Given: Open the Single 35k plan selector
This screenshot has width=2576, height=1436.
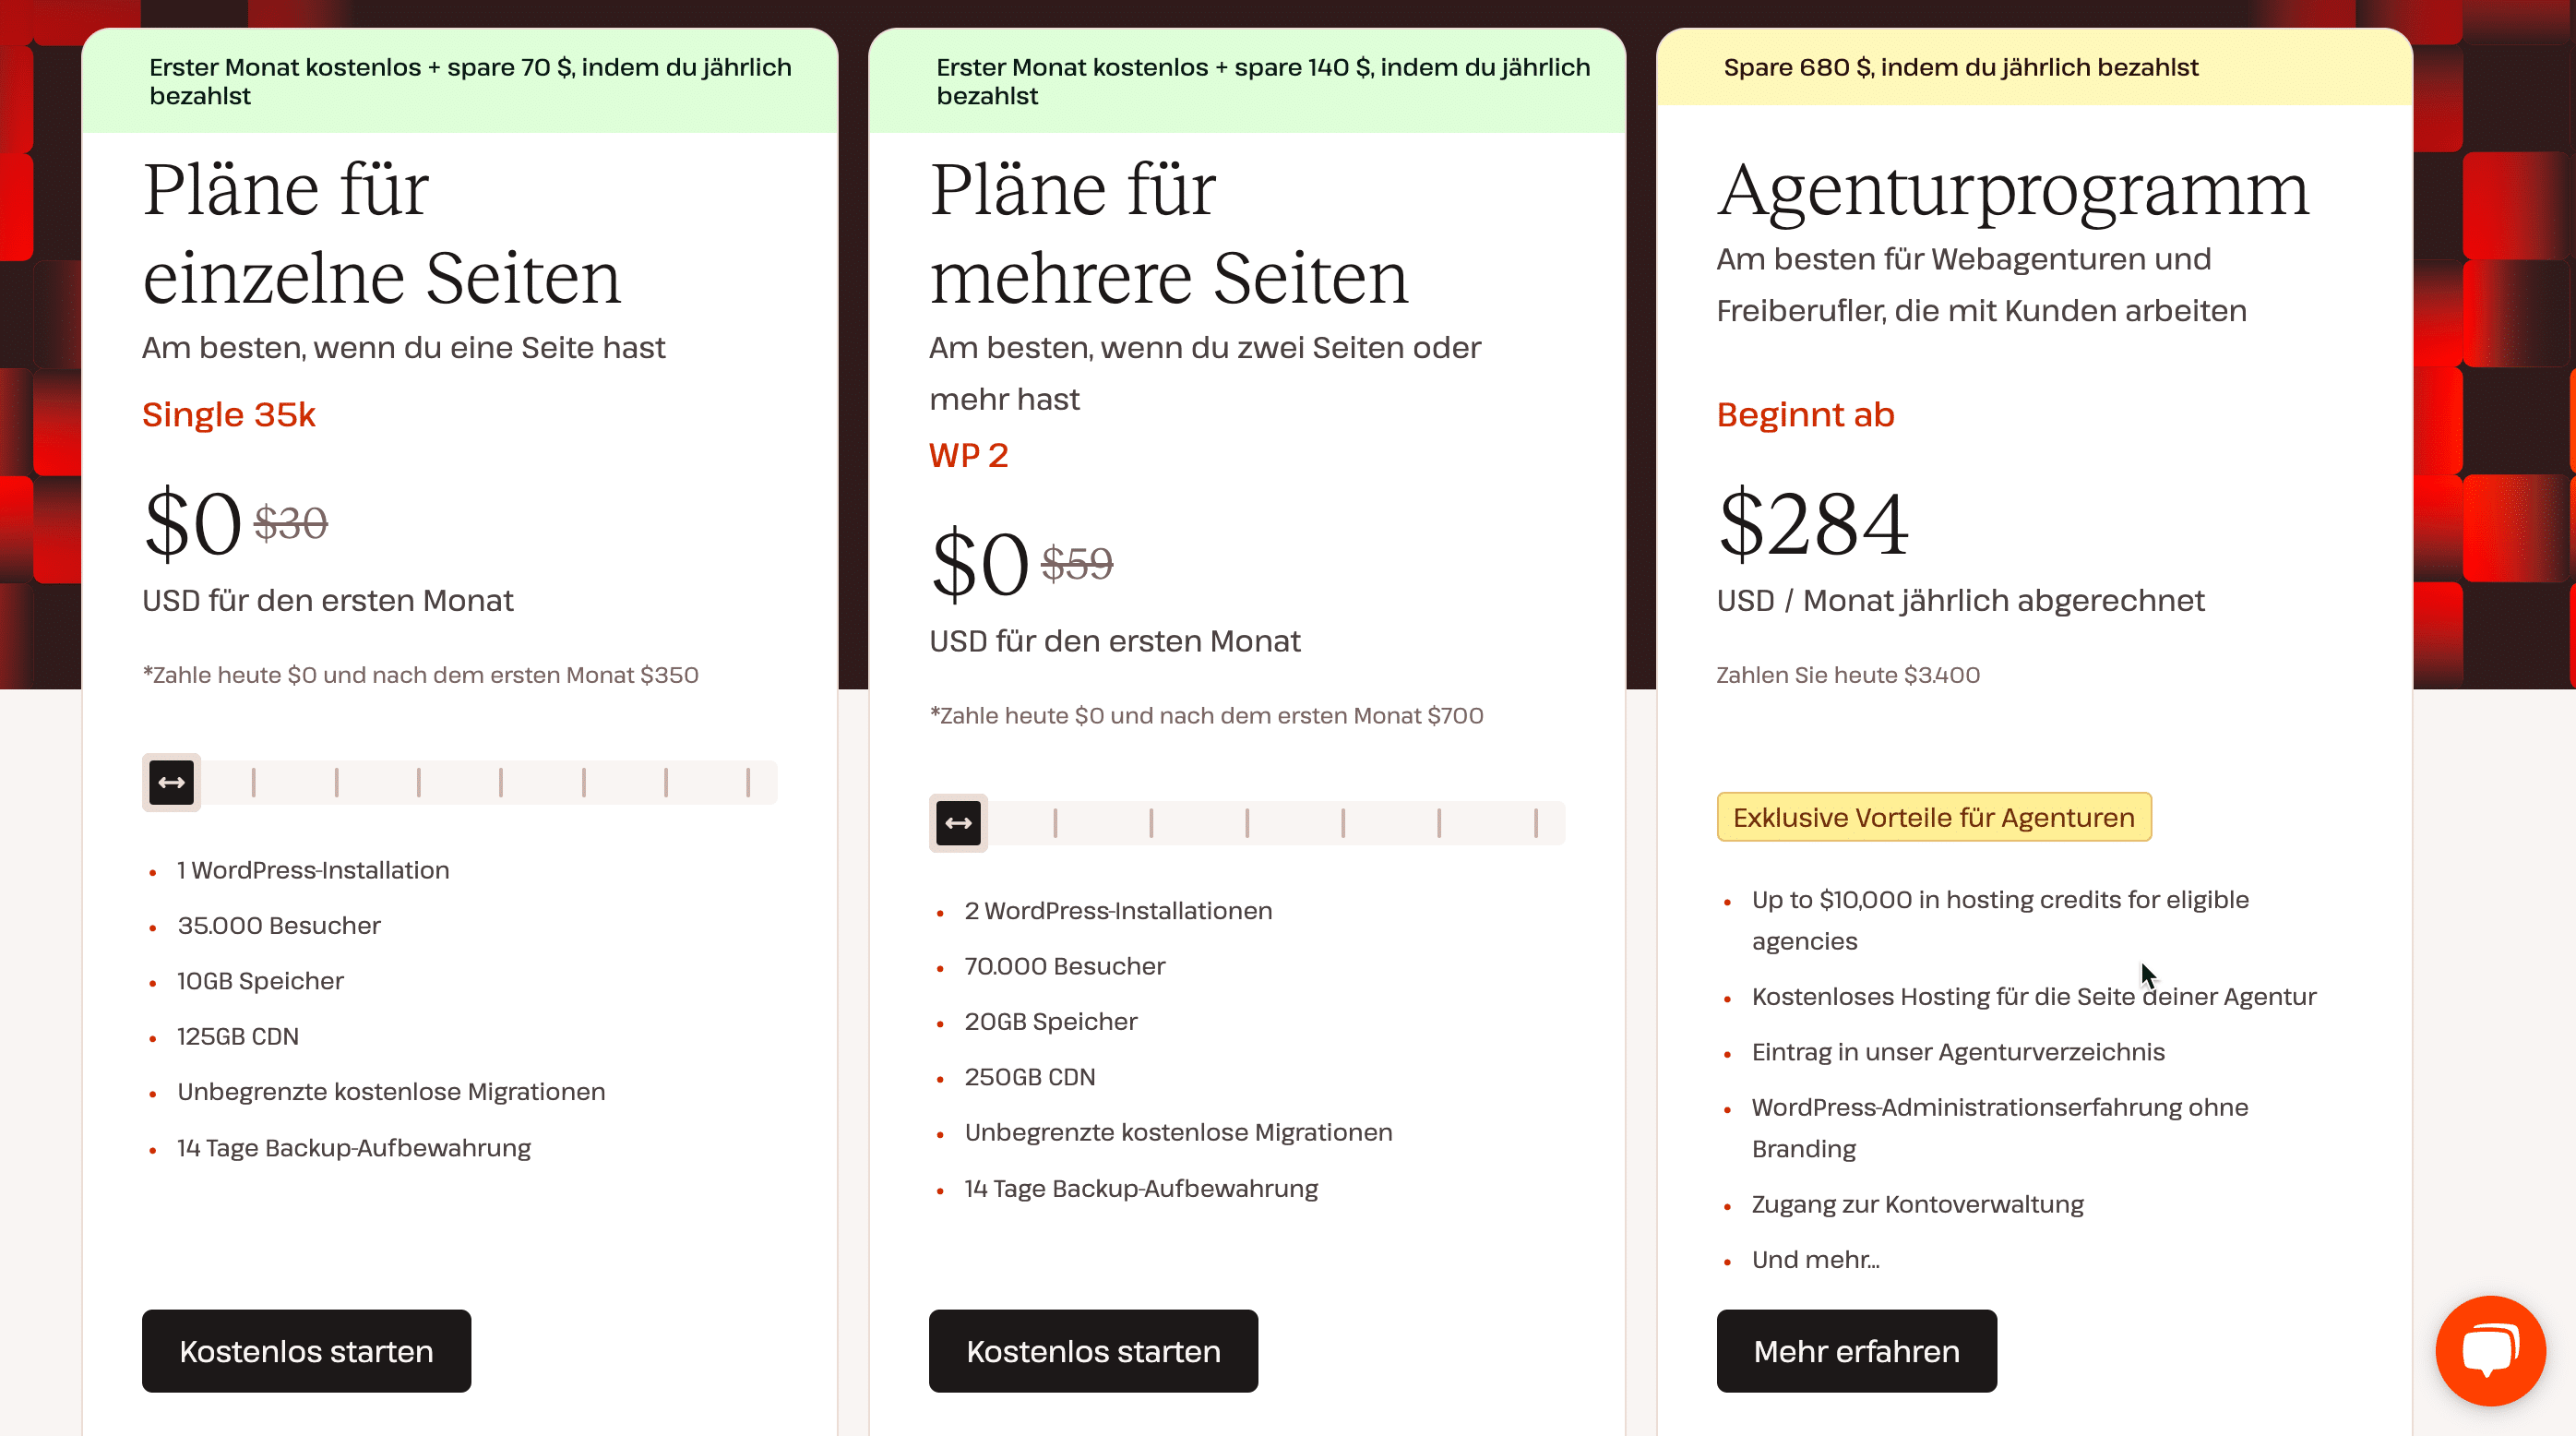Looking at the screenshot, I should tap(228, 414).
